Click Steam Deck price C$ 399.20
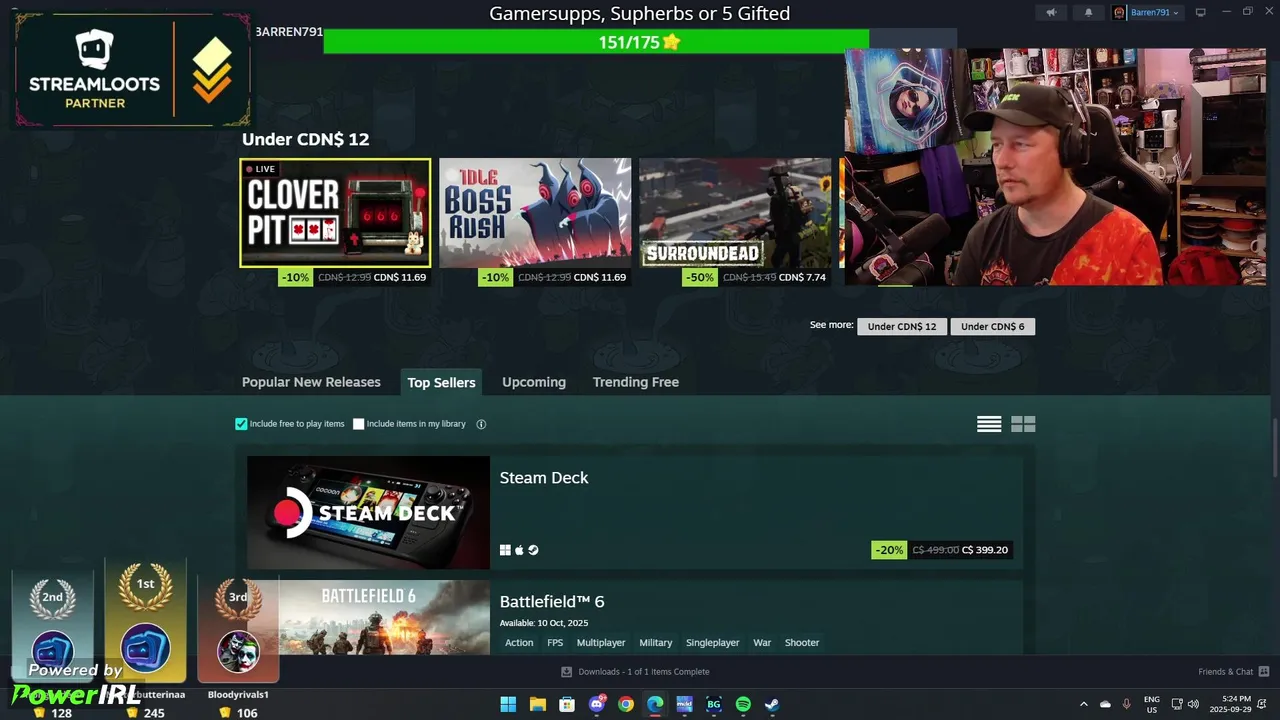Screen dimensions: 1280x720 (x=985, y=550)
